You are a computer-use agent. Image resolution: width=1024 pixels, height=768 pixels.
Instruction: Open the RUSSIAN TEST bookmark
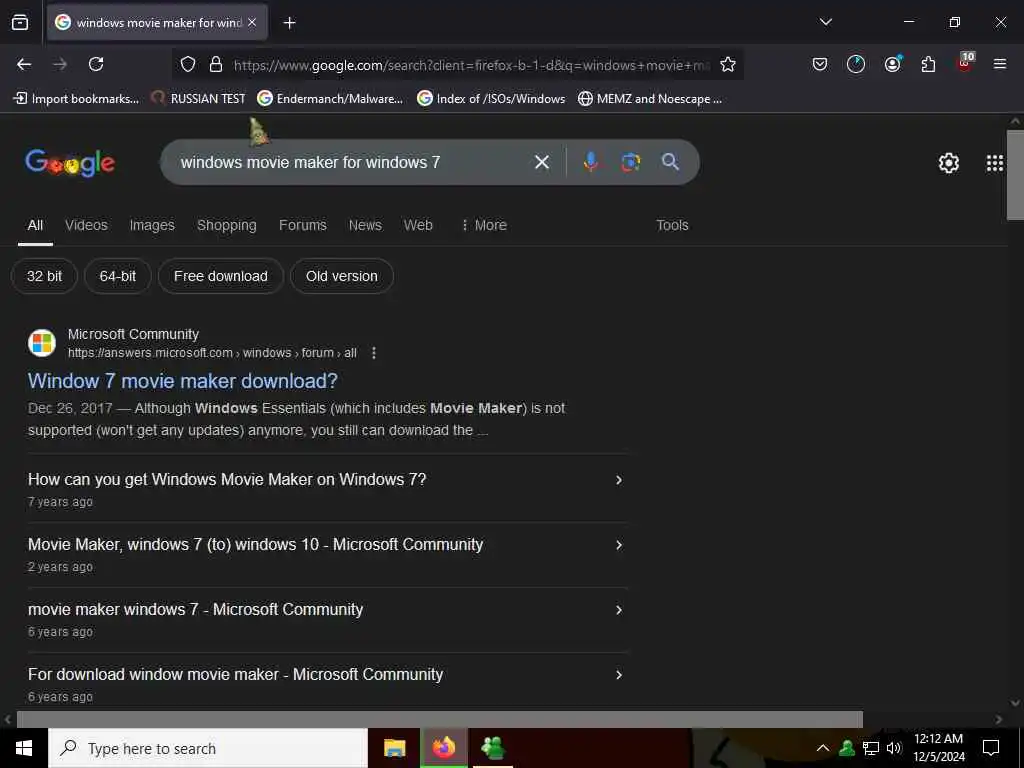pos(198,99)
